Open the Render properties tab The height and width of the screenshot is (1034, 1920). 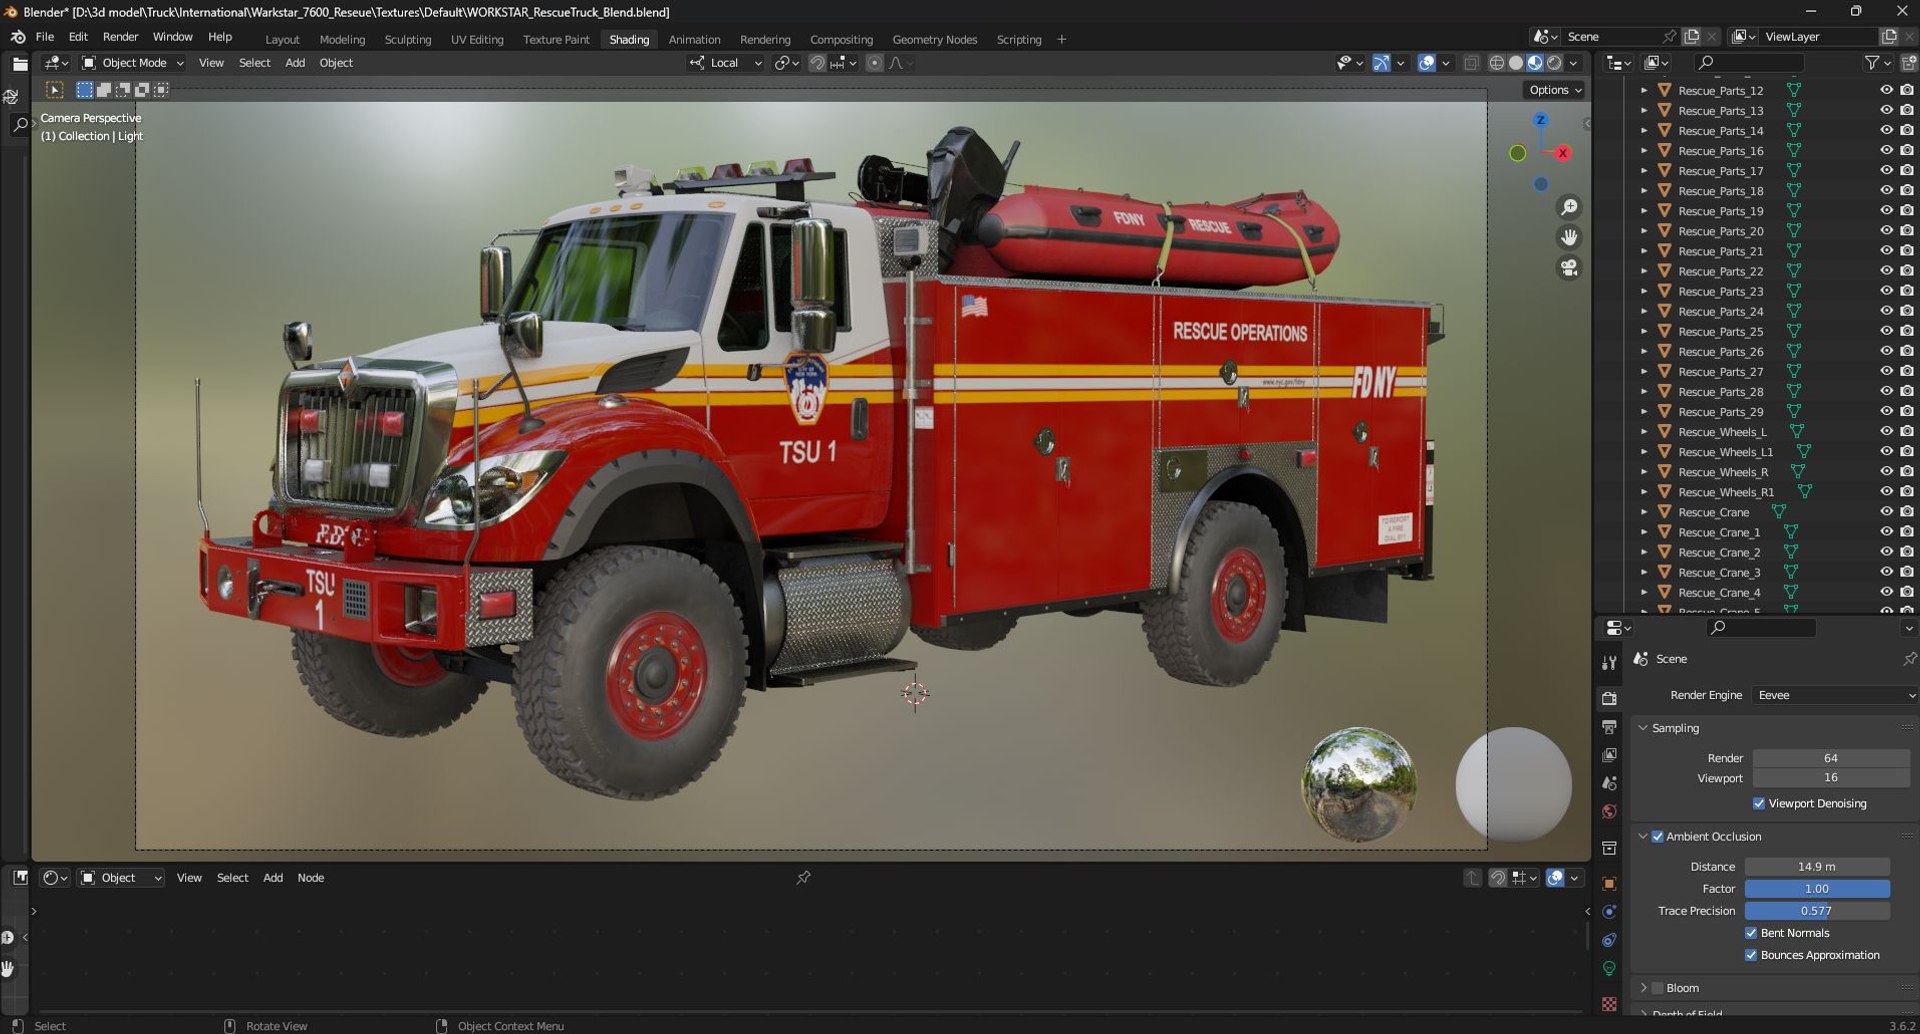(1609, 698)
